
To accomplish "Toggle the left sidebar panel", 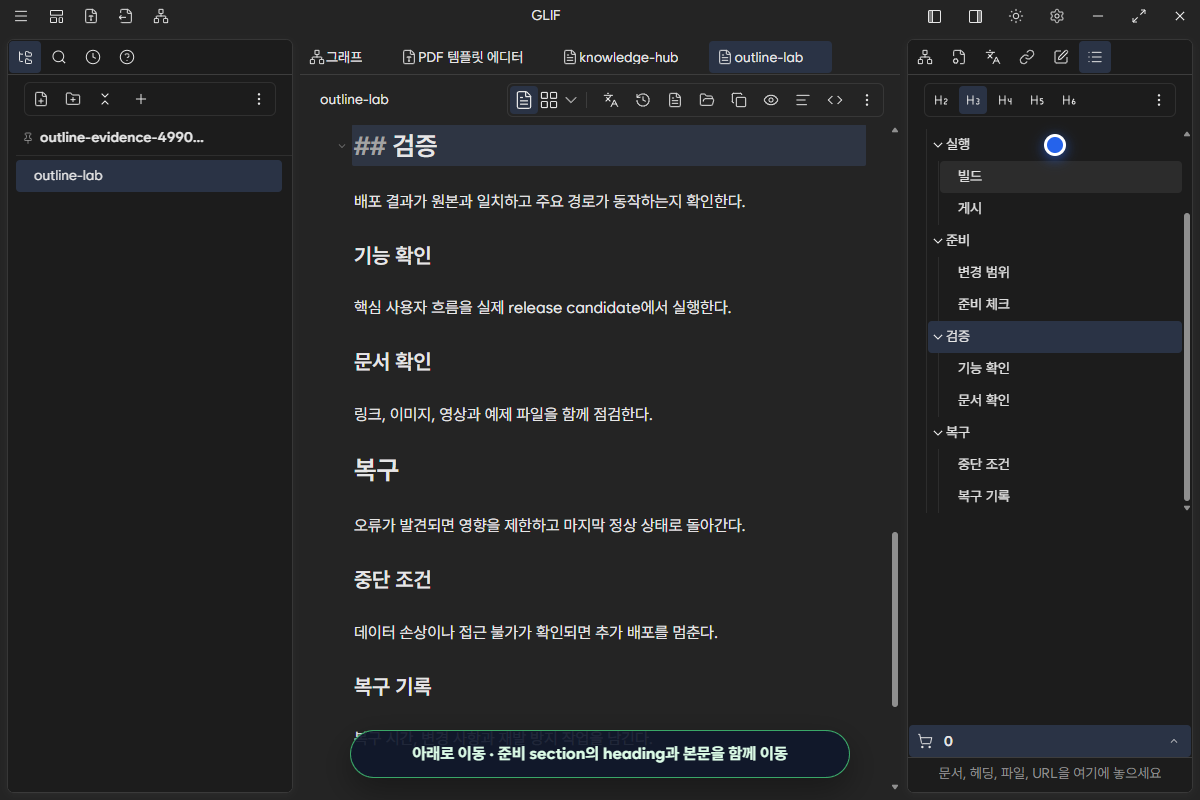I will coord(934,16).
